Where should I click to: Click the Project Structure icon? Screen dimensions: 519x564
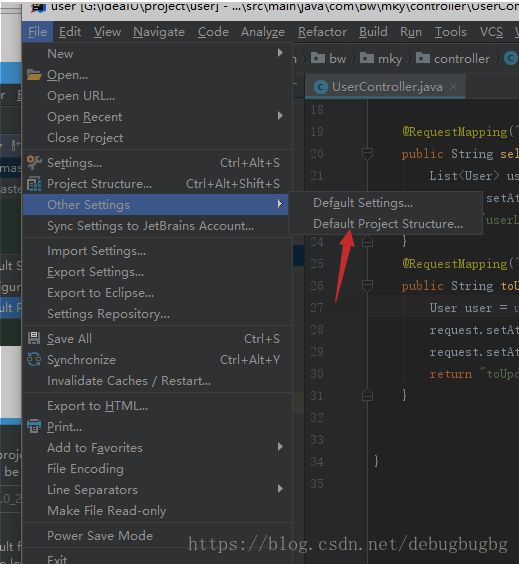(x=34, y=184)
